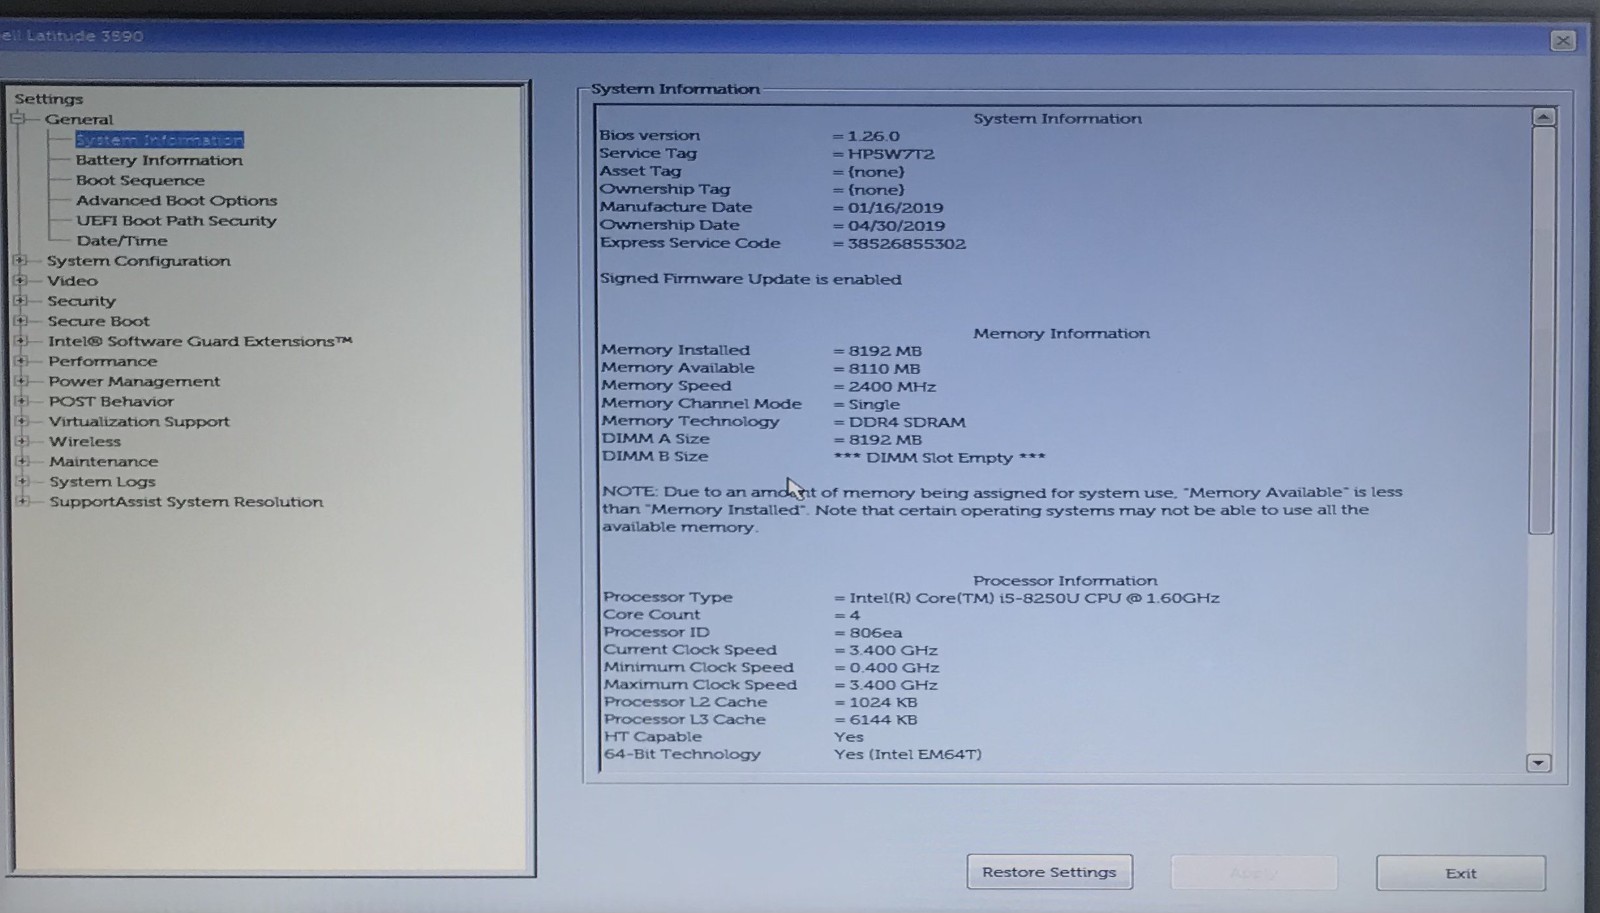Select the Video category label
1600x913 pixels.
click(72, 281)
